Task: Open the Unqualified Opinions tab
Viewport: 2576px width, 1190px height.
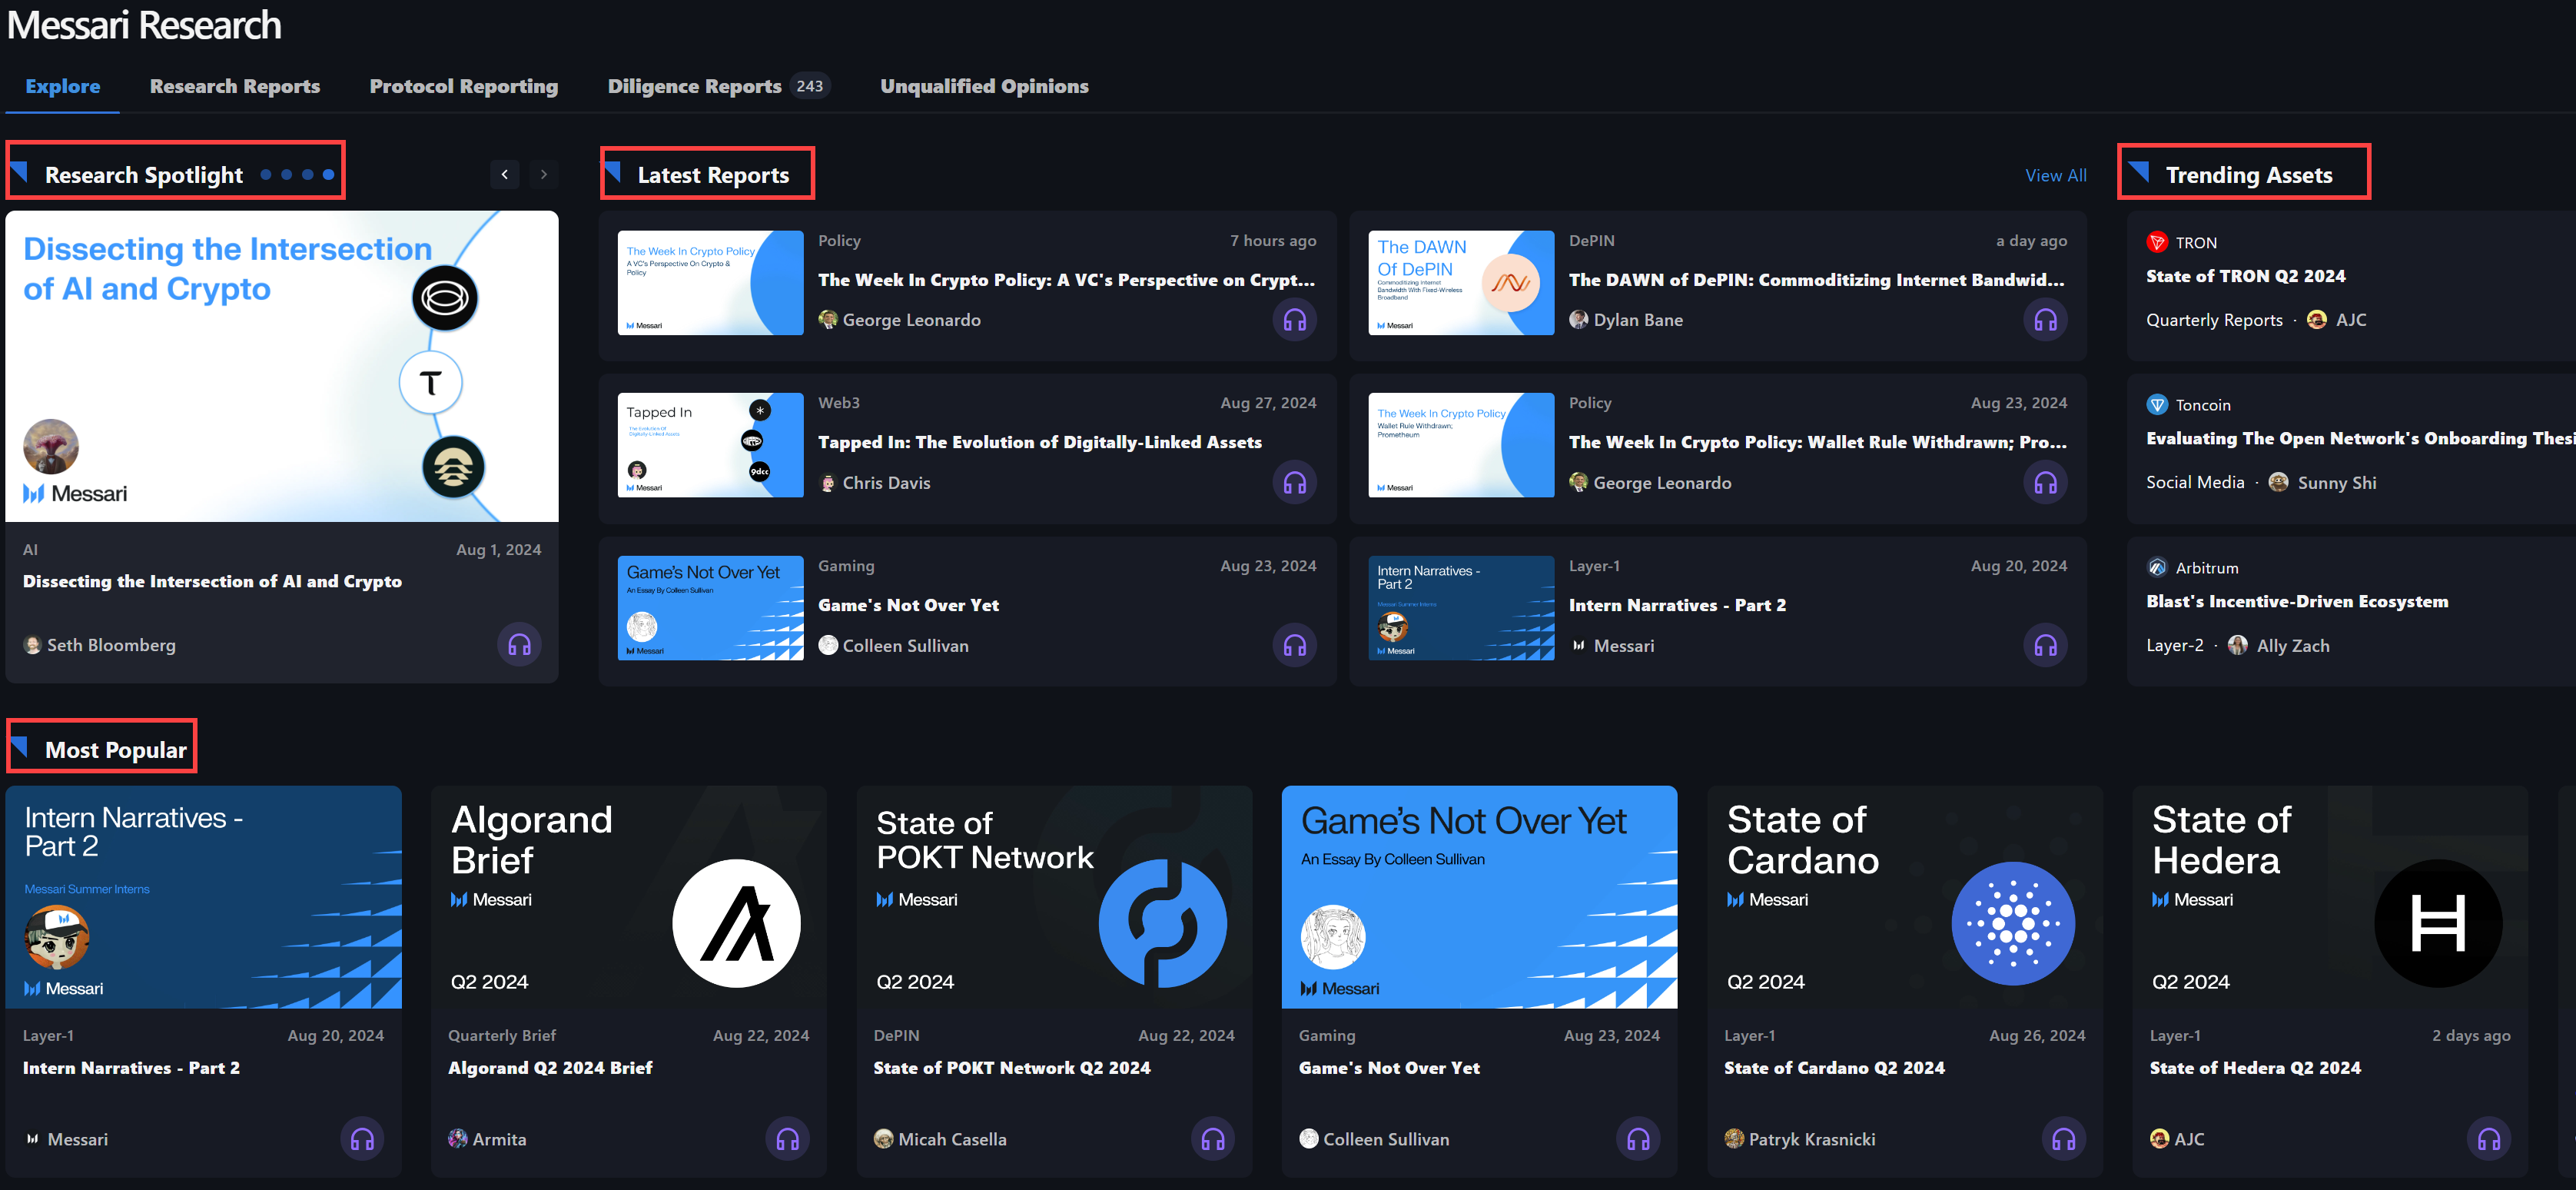Action: [x=984, y=86]
